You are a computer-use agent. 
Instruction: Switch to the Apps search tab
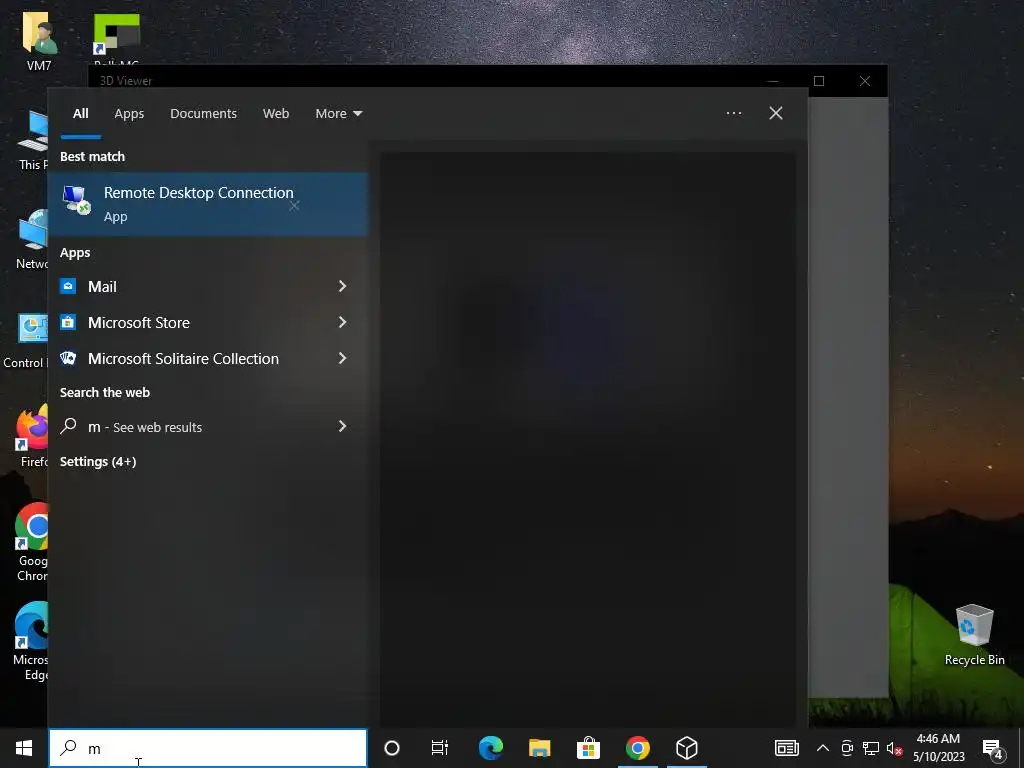pyautogui.click(x=129, y=114)
